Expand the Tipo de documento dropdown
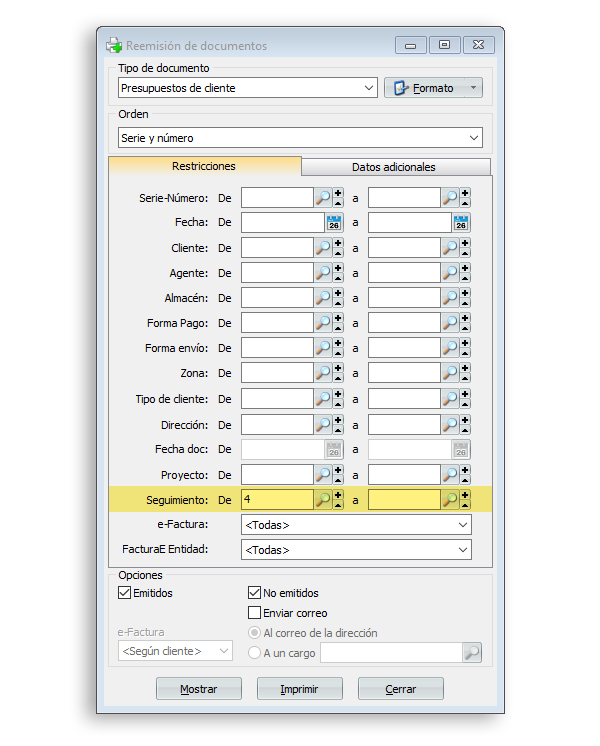This screenshot has width=600, height=746. [370, 88]
